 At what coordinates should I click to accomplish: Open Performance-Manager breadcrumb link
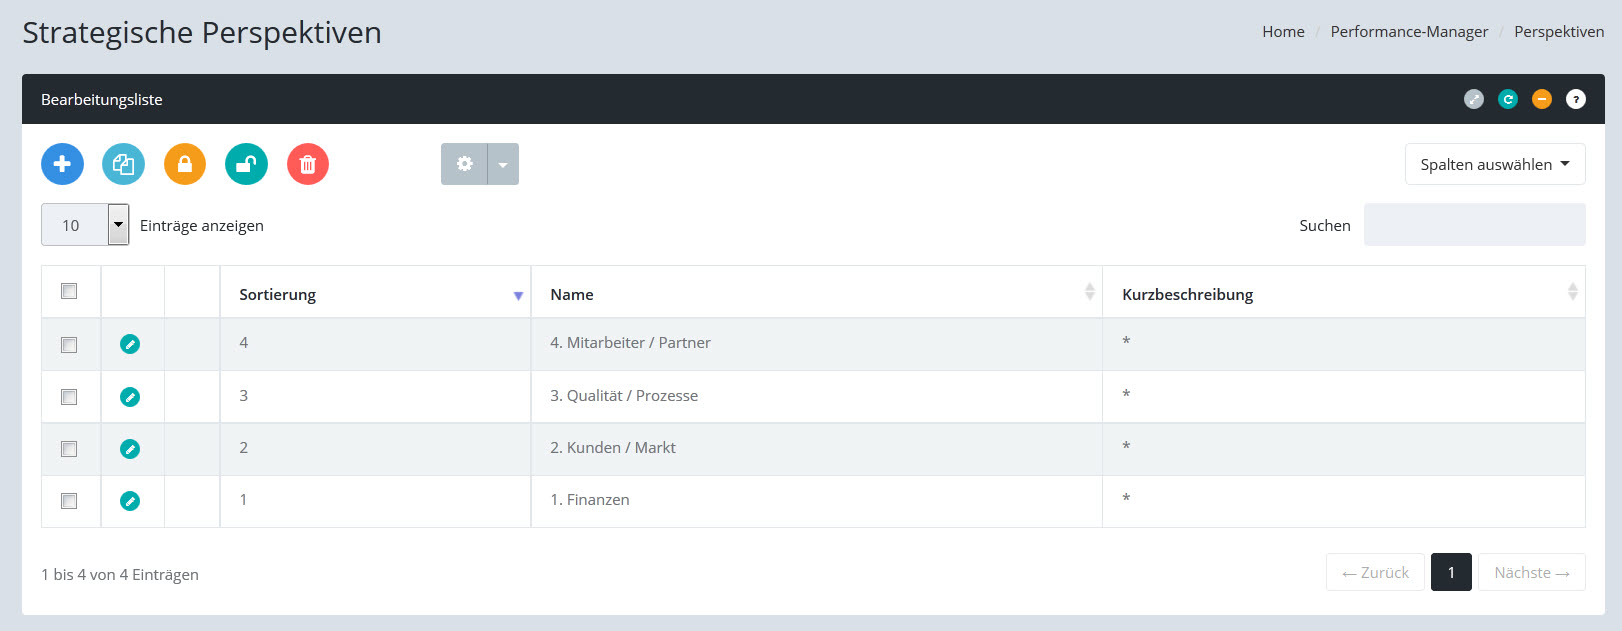pos(1408,32)
